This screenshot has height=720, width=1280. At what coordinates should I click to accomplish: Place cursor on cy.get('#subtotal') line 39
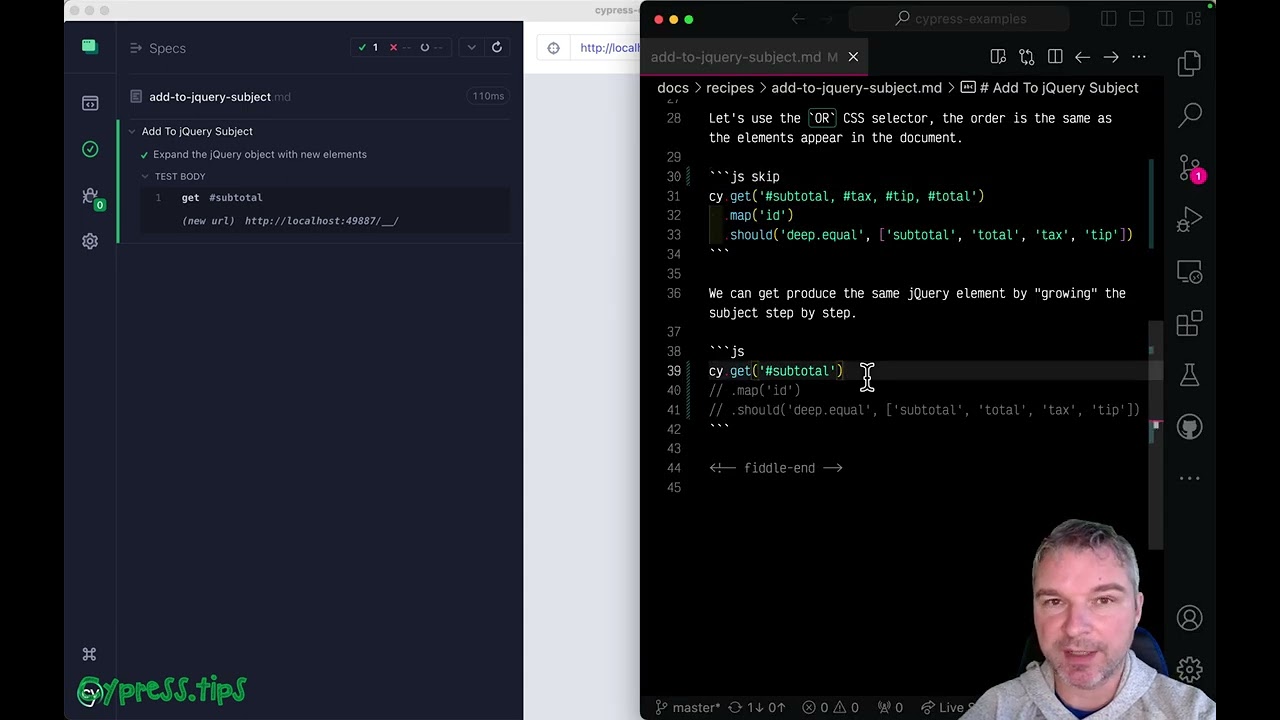[x=776, y=371]
